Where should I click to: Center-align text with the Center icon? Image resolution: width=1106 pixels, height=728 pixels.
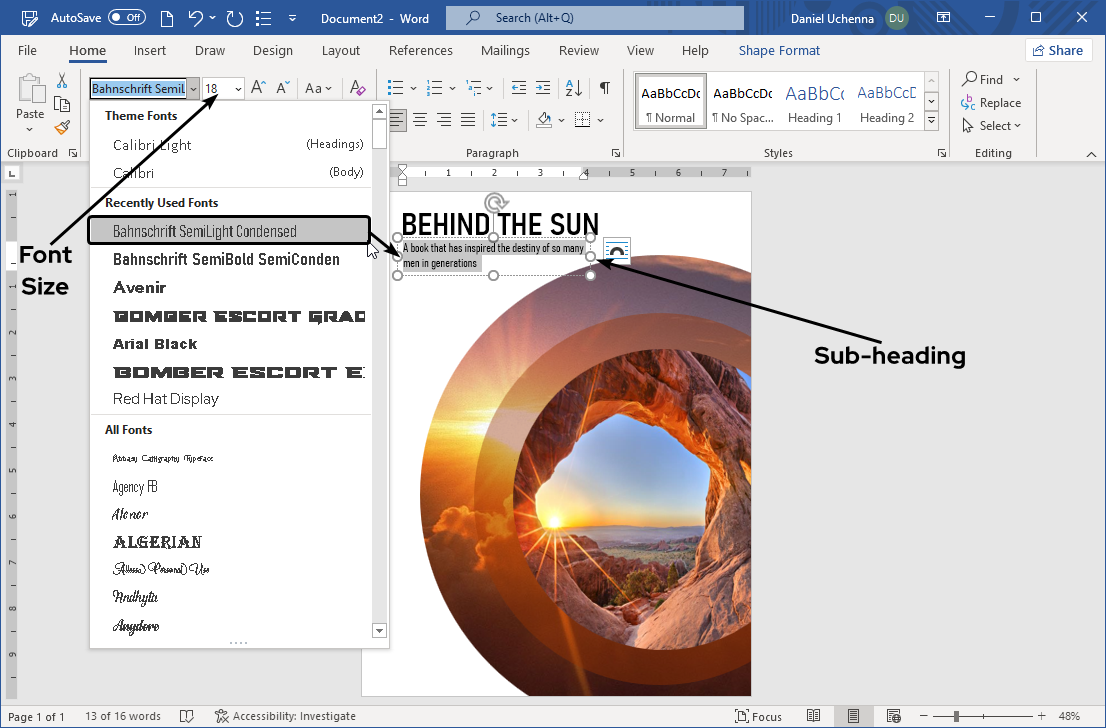click(x=421, y=120)
